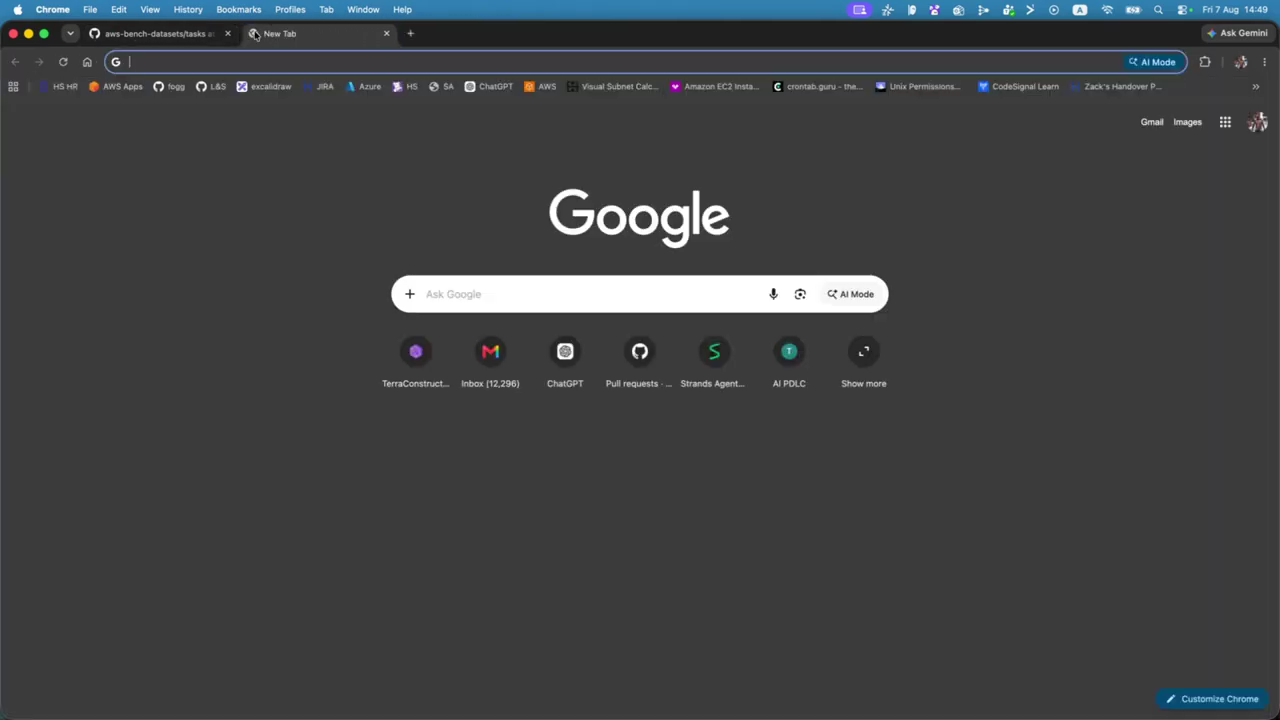Open the excalidraw bookmark

click(x=264, y=87)
